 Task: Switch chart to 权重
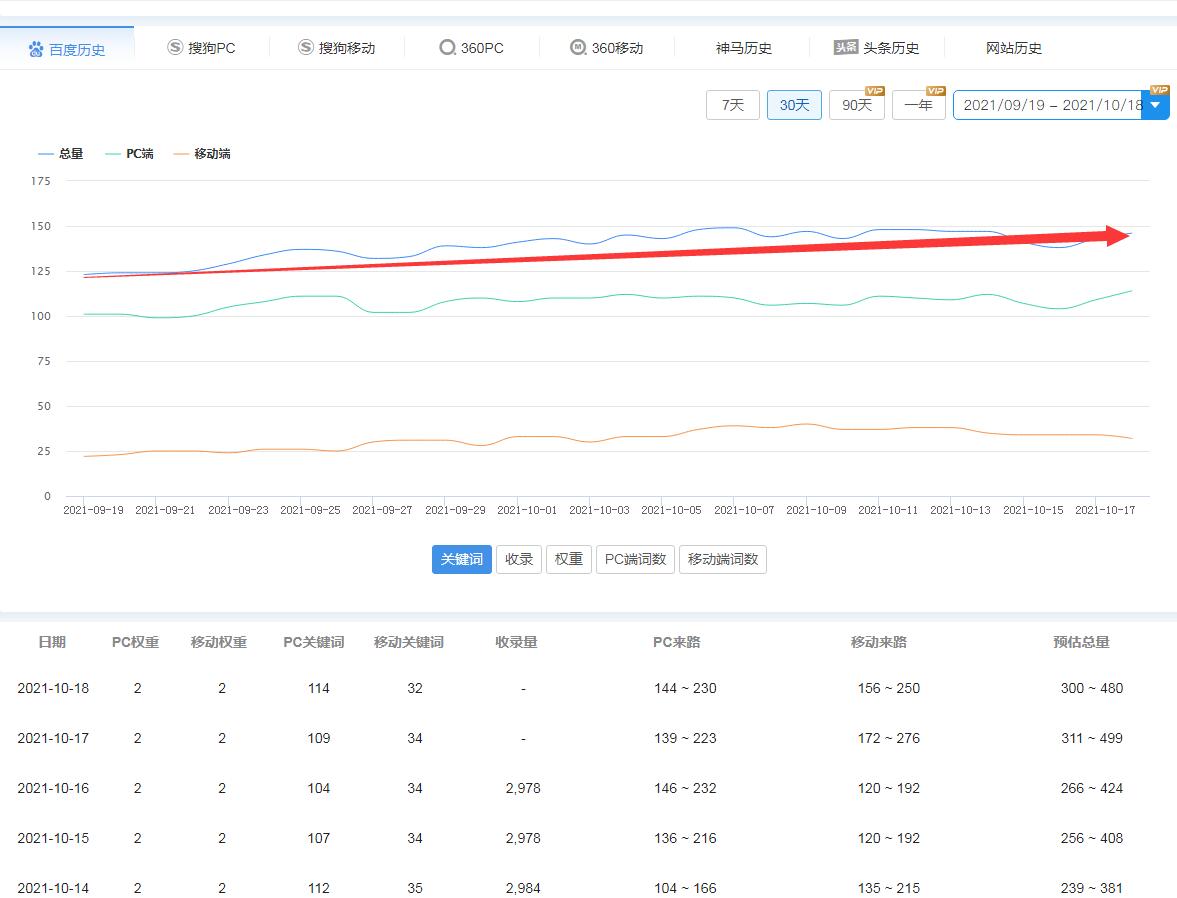click(x=569, y=559)
